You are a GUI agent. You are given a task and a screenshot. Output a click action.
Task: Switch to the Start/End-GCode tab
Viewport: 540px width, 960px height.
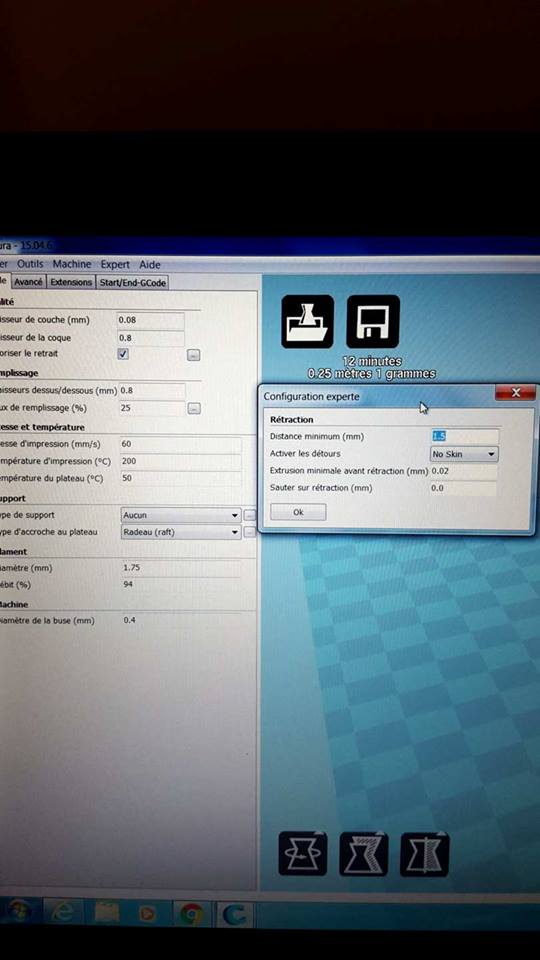tap(132, 283)
